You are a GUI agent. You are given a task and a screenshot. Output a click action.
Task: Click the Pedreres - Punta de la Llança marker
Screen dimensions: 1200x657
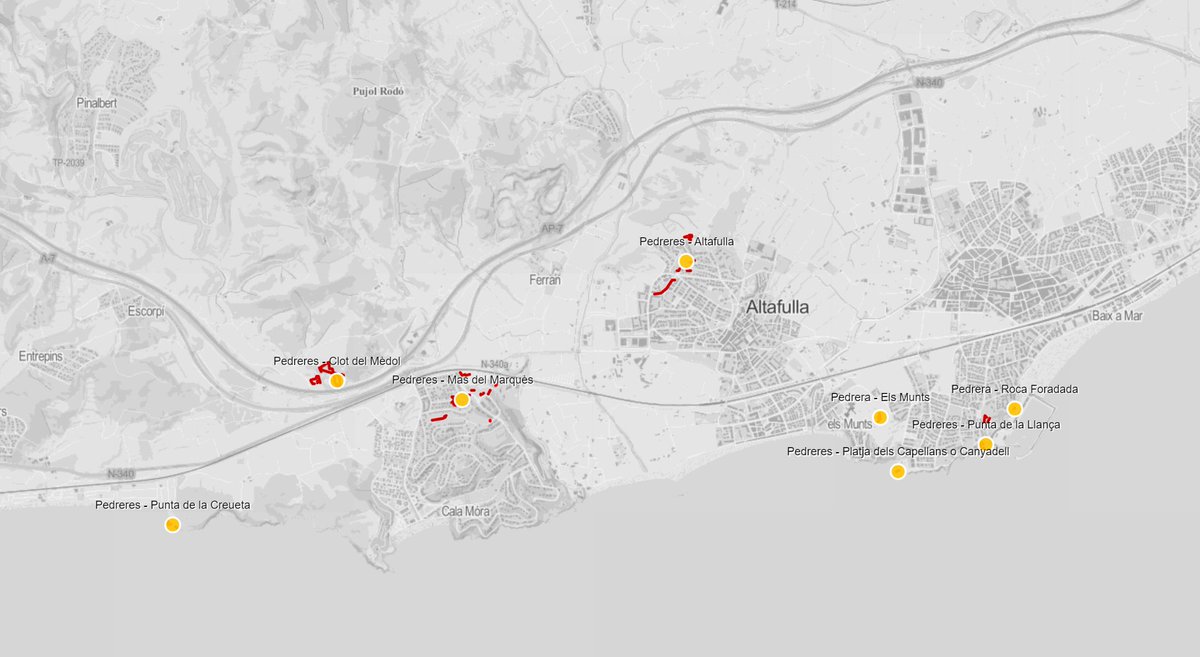(x=985, y=444)
